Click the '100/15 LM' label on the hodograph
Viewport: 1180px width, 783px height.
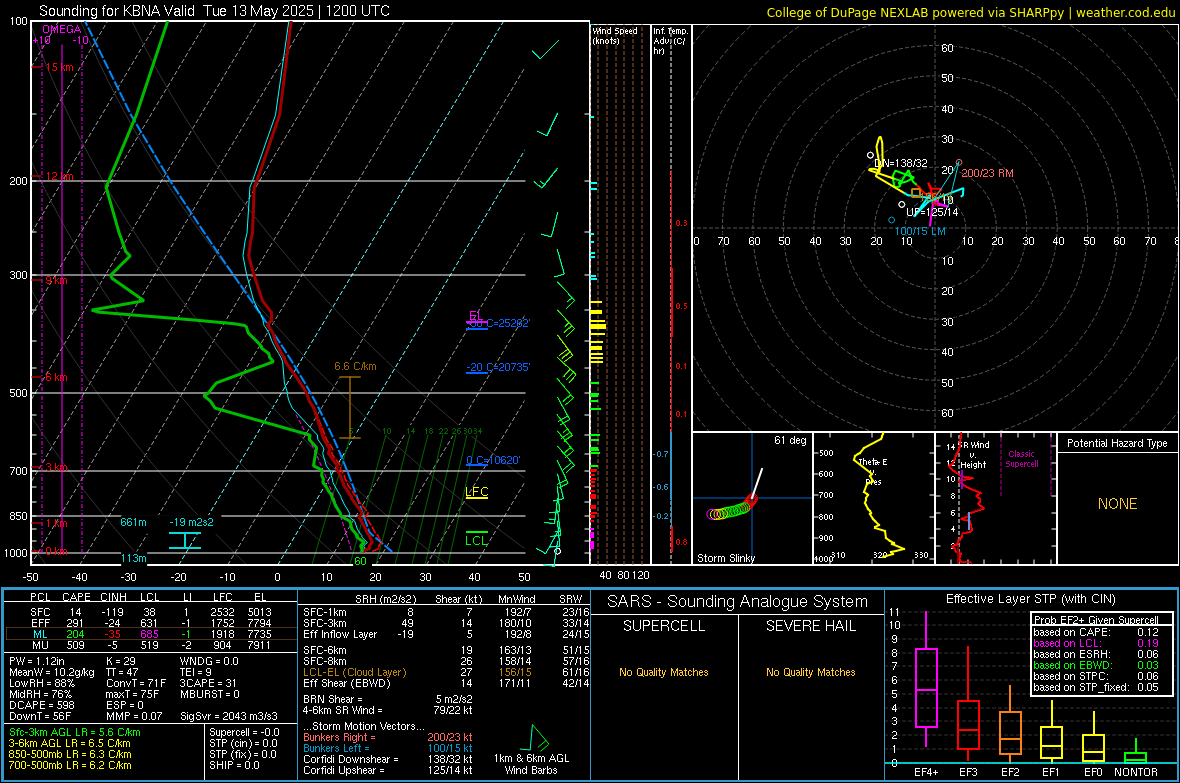(920, 231)
